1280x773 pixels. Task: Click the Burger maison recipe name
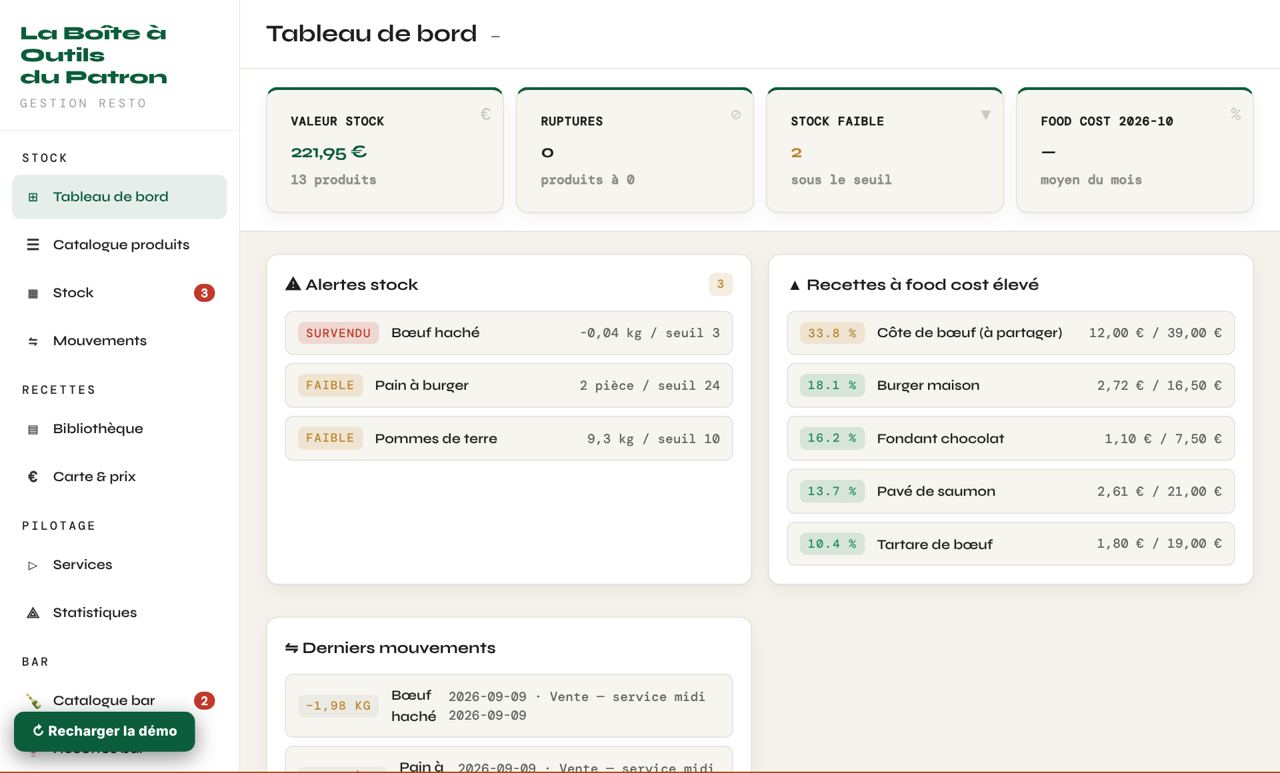coord(928,385)
